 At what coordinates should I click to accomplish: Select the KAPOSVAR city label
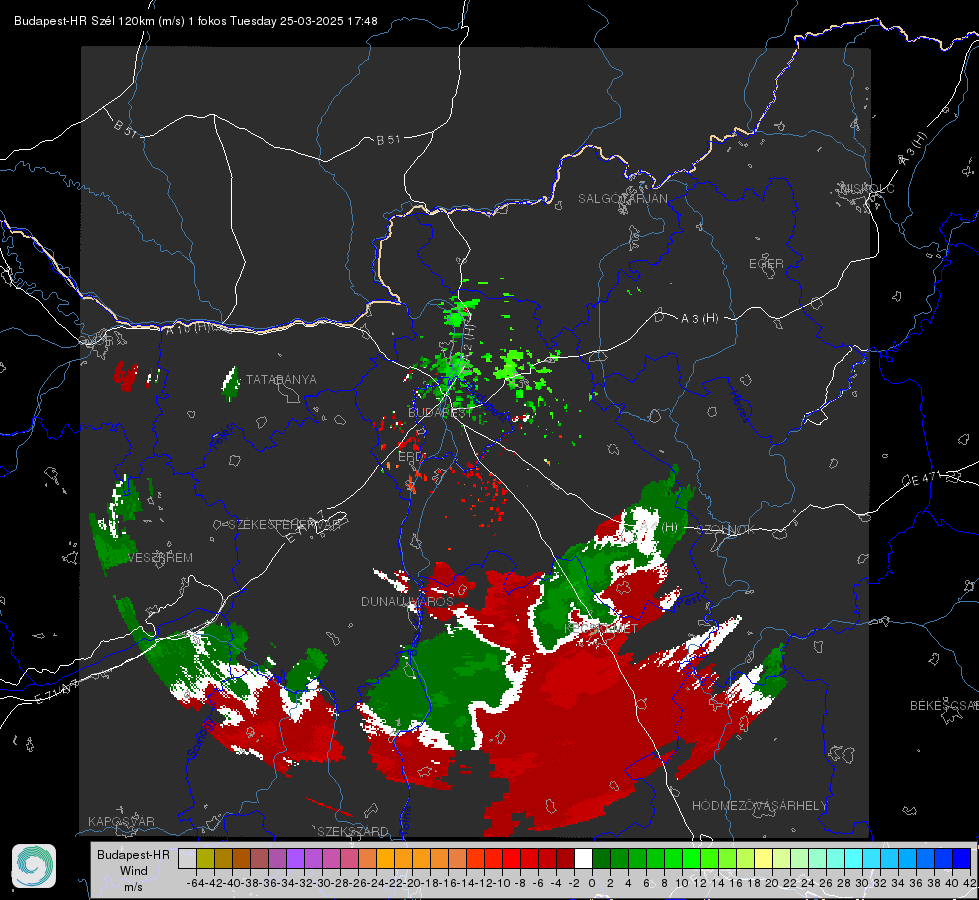(x=121, y=821)
